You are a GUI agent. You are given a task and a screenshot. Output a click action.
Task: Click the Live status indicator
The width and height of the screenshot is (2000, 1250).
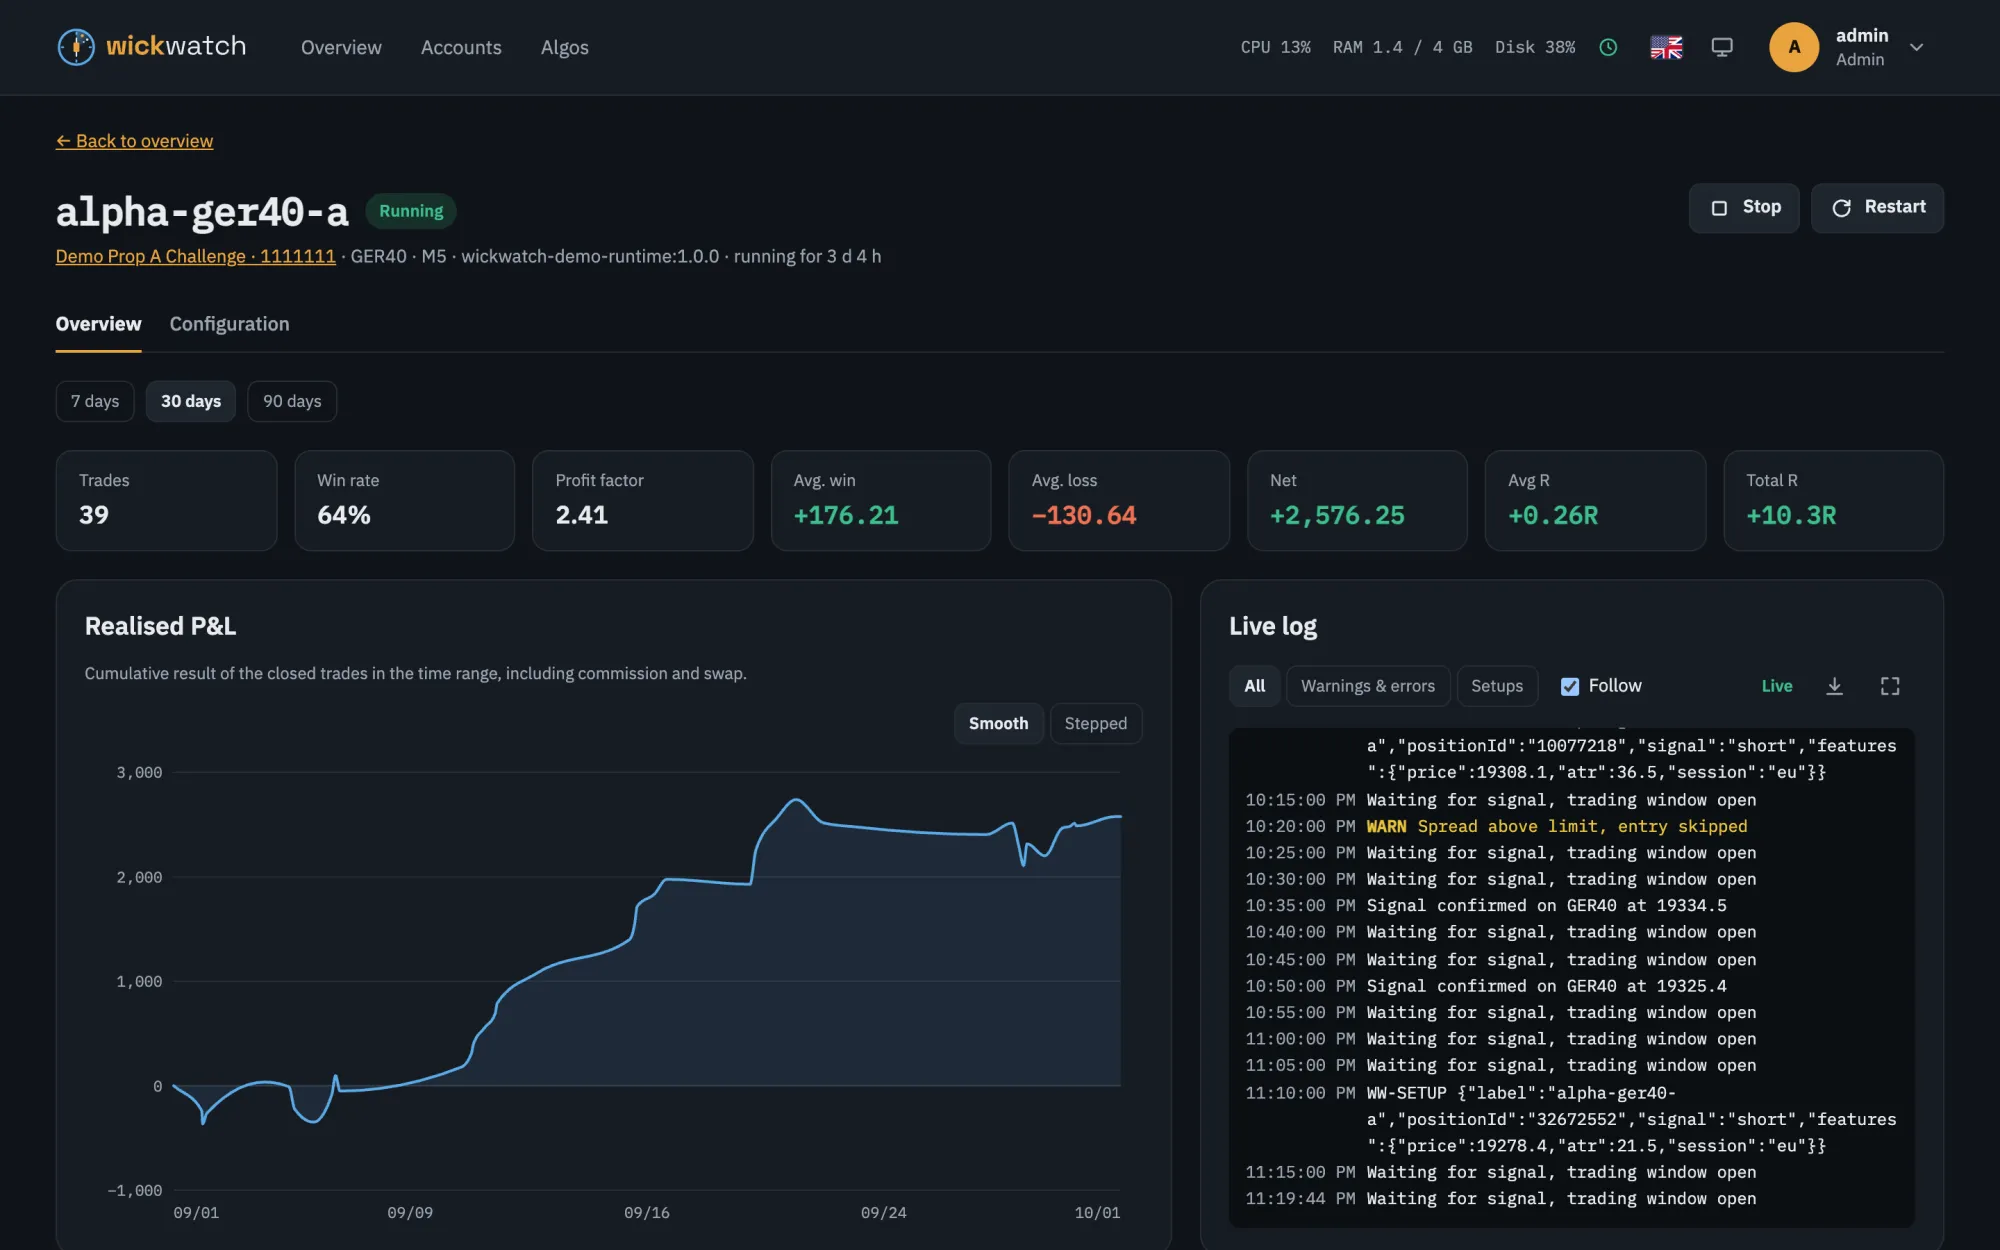[x=1777, y=686]
